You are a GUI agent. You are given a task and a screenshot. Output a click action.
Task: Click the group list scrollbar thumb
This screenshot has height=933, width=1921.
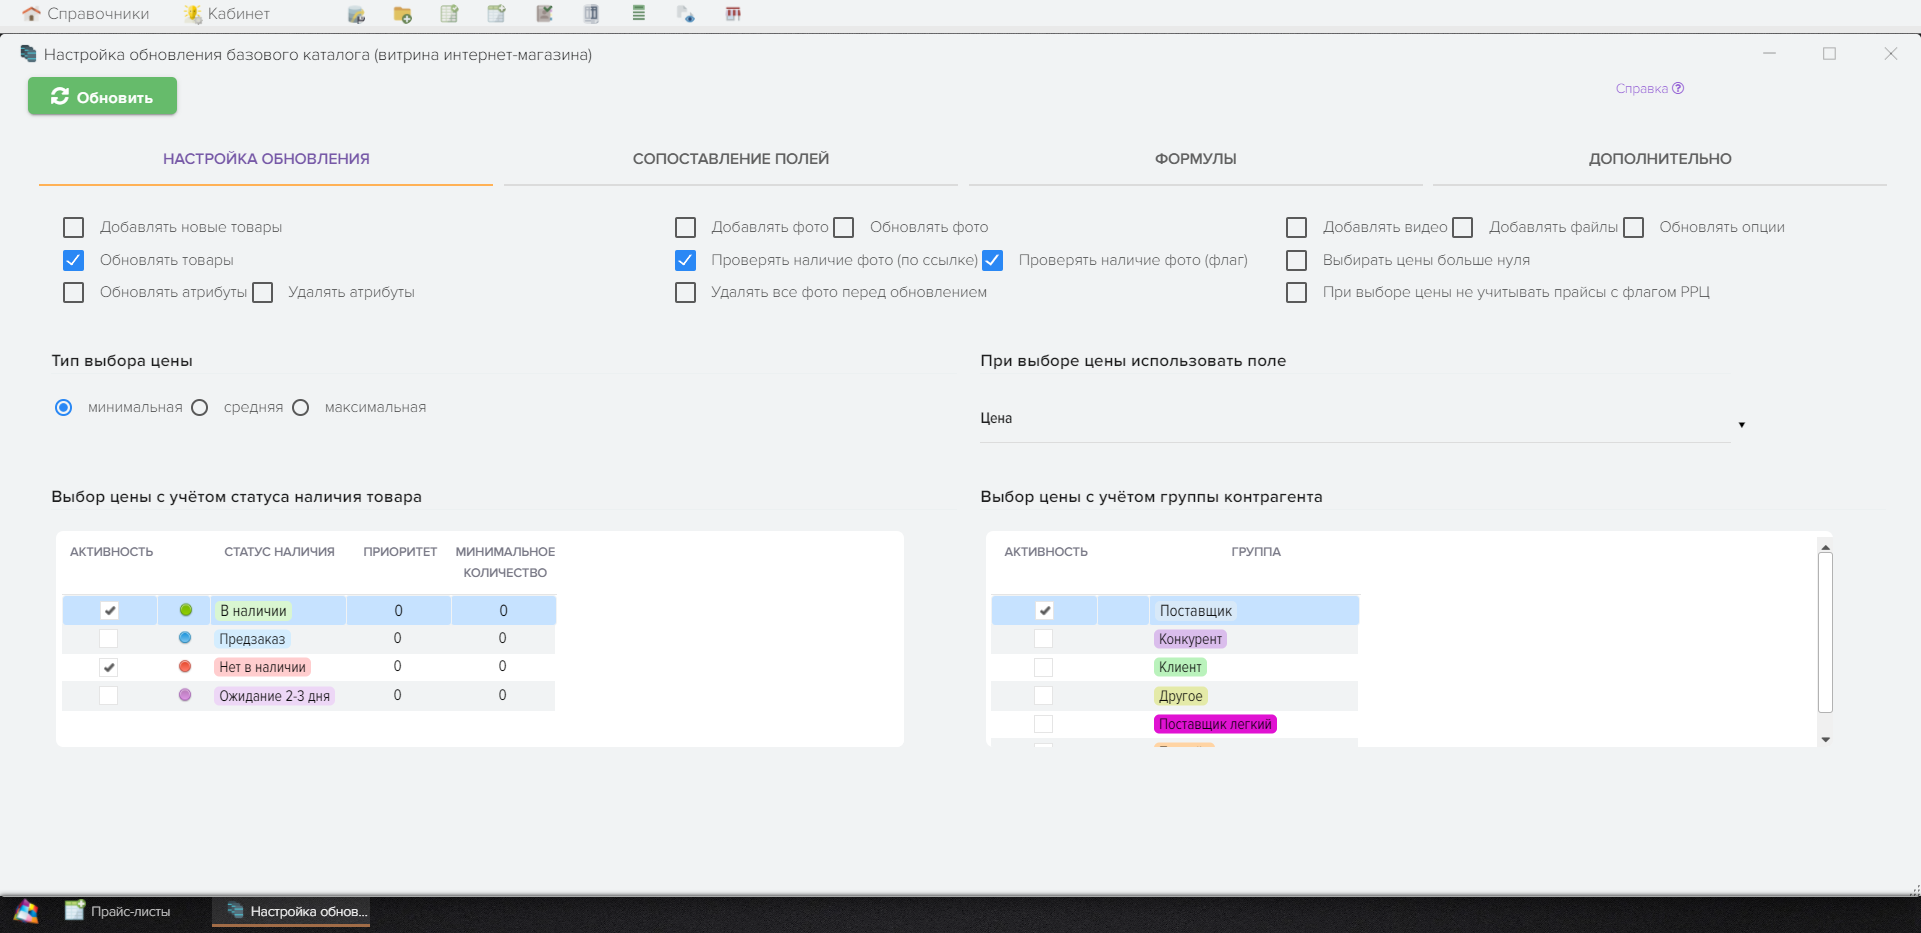point(1826,632)
